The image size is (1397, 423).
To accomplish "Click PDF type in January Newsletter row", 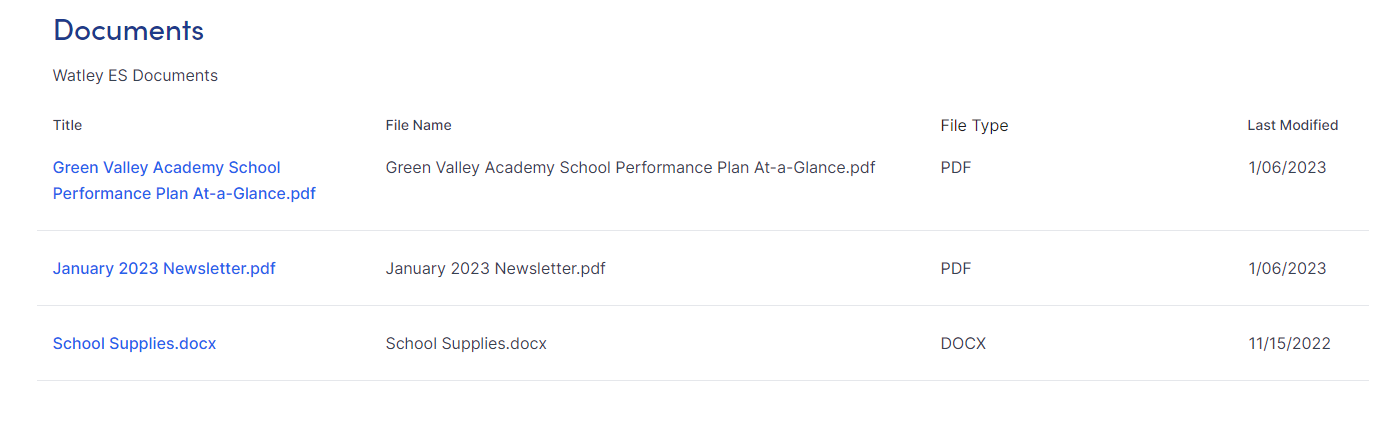I will tap(955, 268).
